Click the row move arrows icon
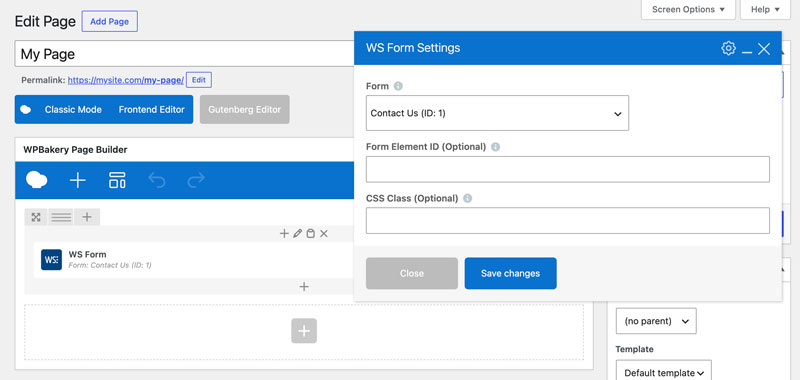The height and width of the screenshot is (380, 800). point(36,217)
